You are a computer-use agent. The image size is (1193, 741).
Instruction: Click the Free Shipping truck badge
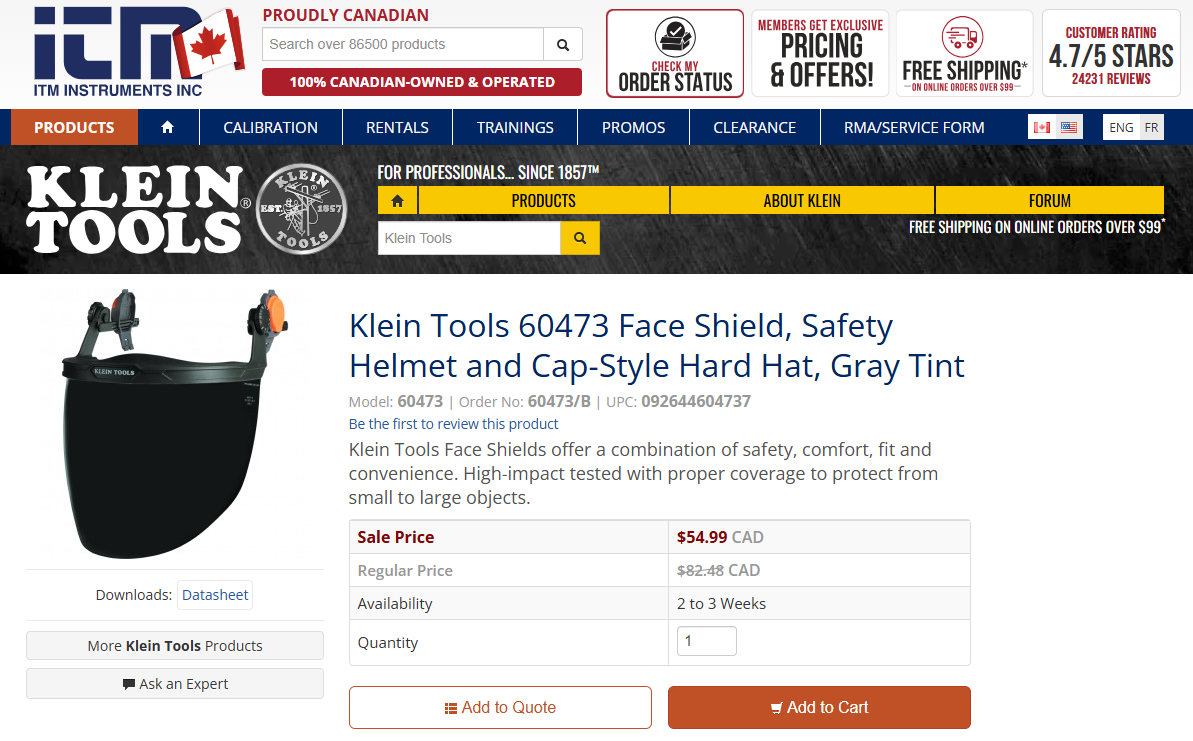coord(963,52)
